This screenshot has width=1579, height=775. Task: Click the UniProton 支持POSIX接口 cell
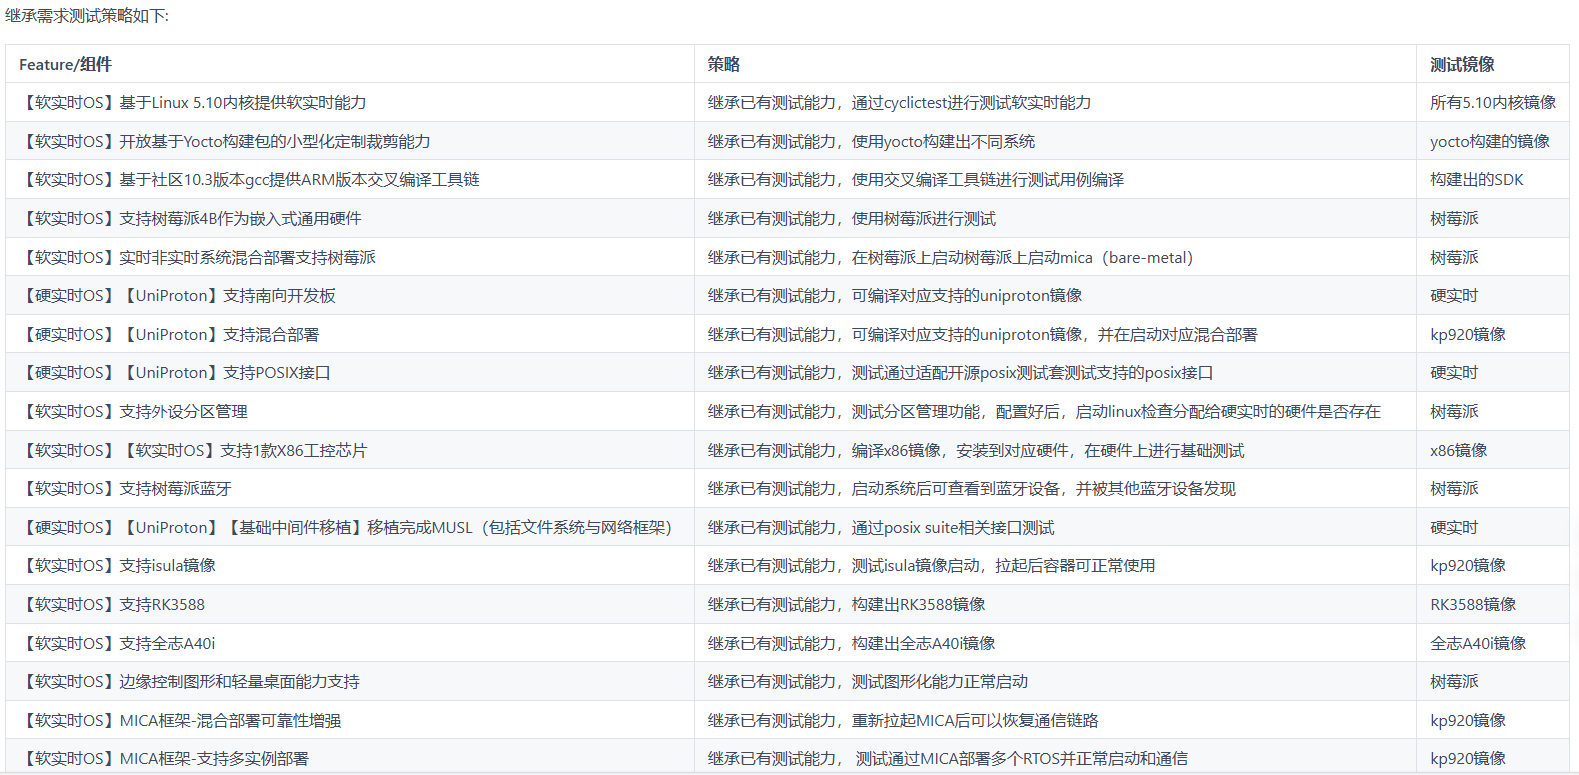point(175,373)
